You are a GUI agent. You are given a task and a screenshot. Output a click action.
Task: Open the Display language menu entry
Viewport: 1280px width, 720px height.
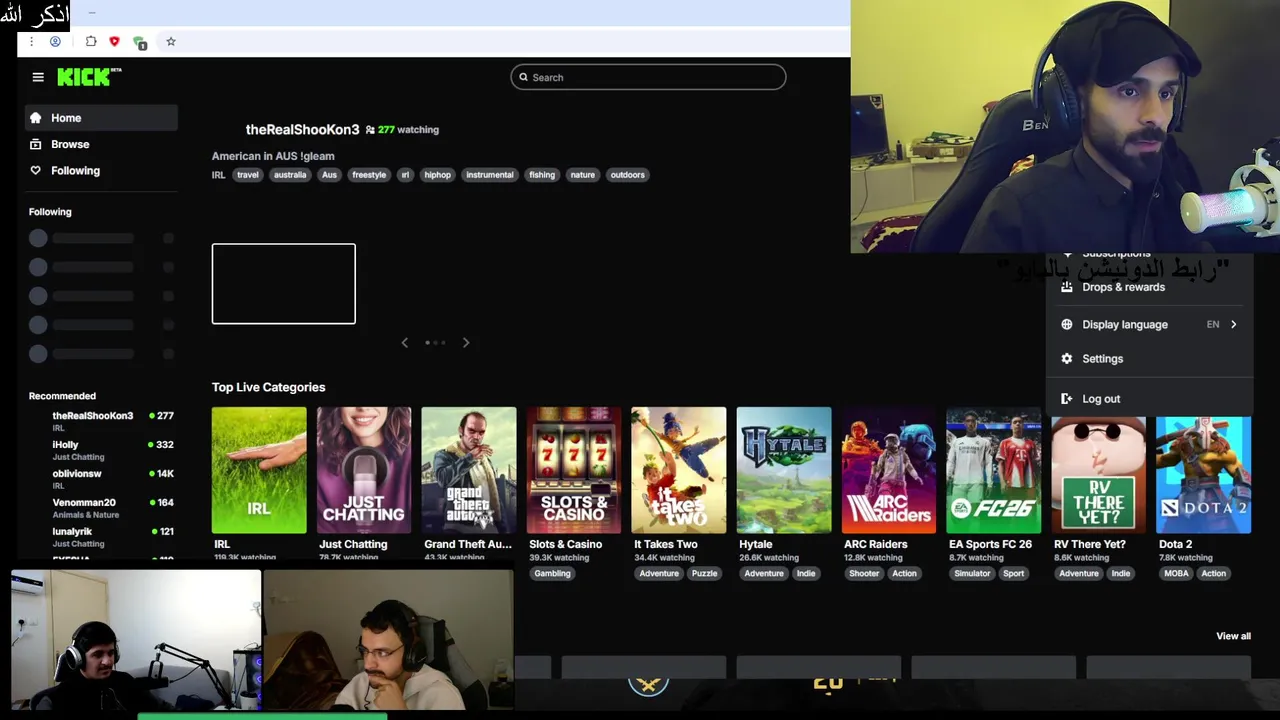pyautogui.click(x=1149, y=324)
